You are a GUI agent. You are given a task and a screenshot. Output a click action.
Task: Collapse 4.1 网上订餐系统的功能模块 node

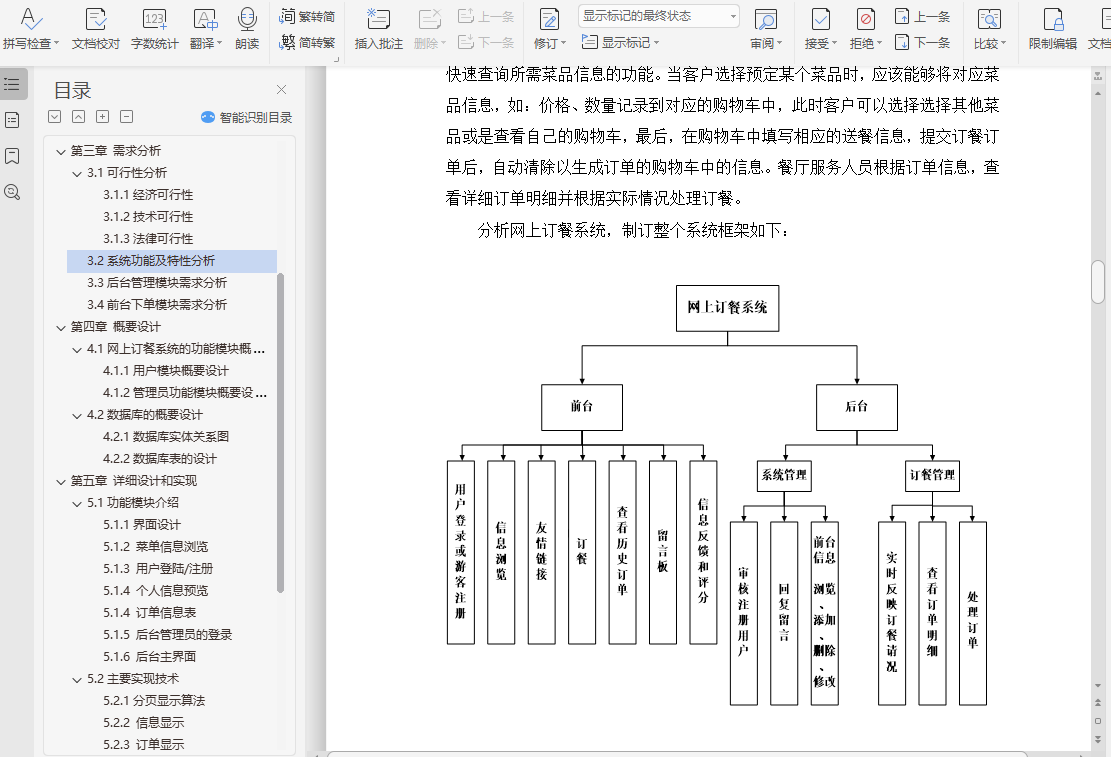pyautogui.click(x=77, y=349)
